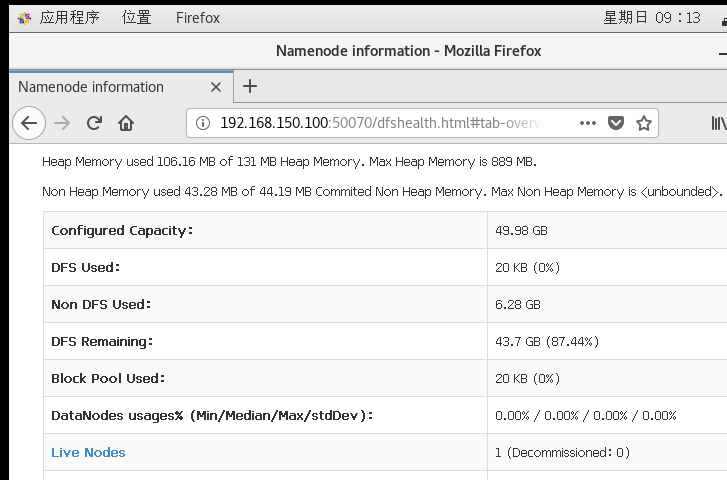The image size is (727, 480).
Task: Open the 位置 (Places) menu
Action: (x=137, y=17)
